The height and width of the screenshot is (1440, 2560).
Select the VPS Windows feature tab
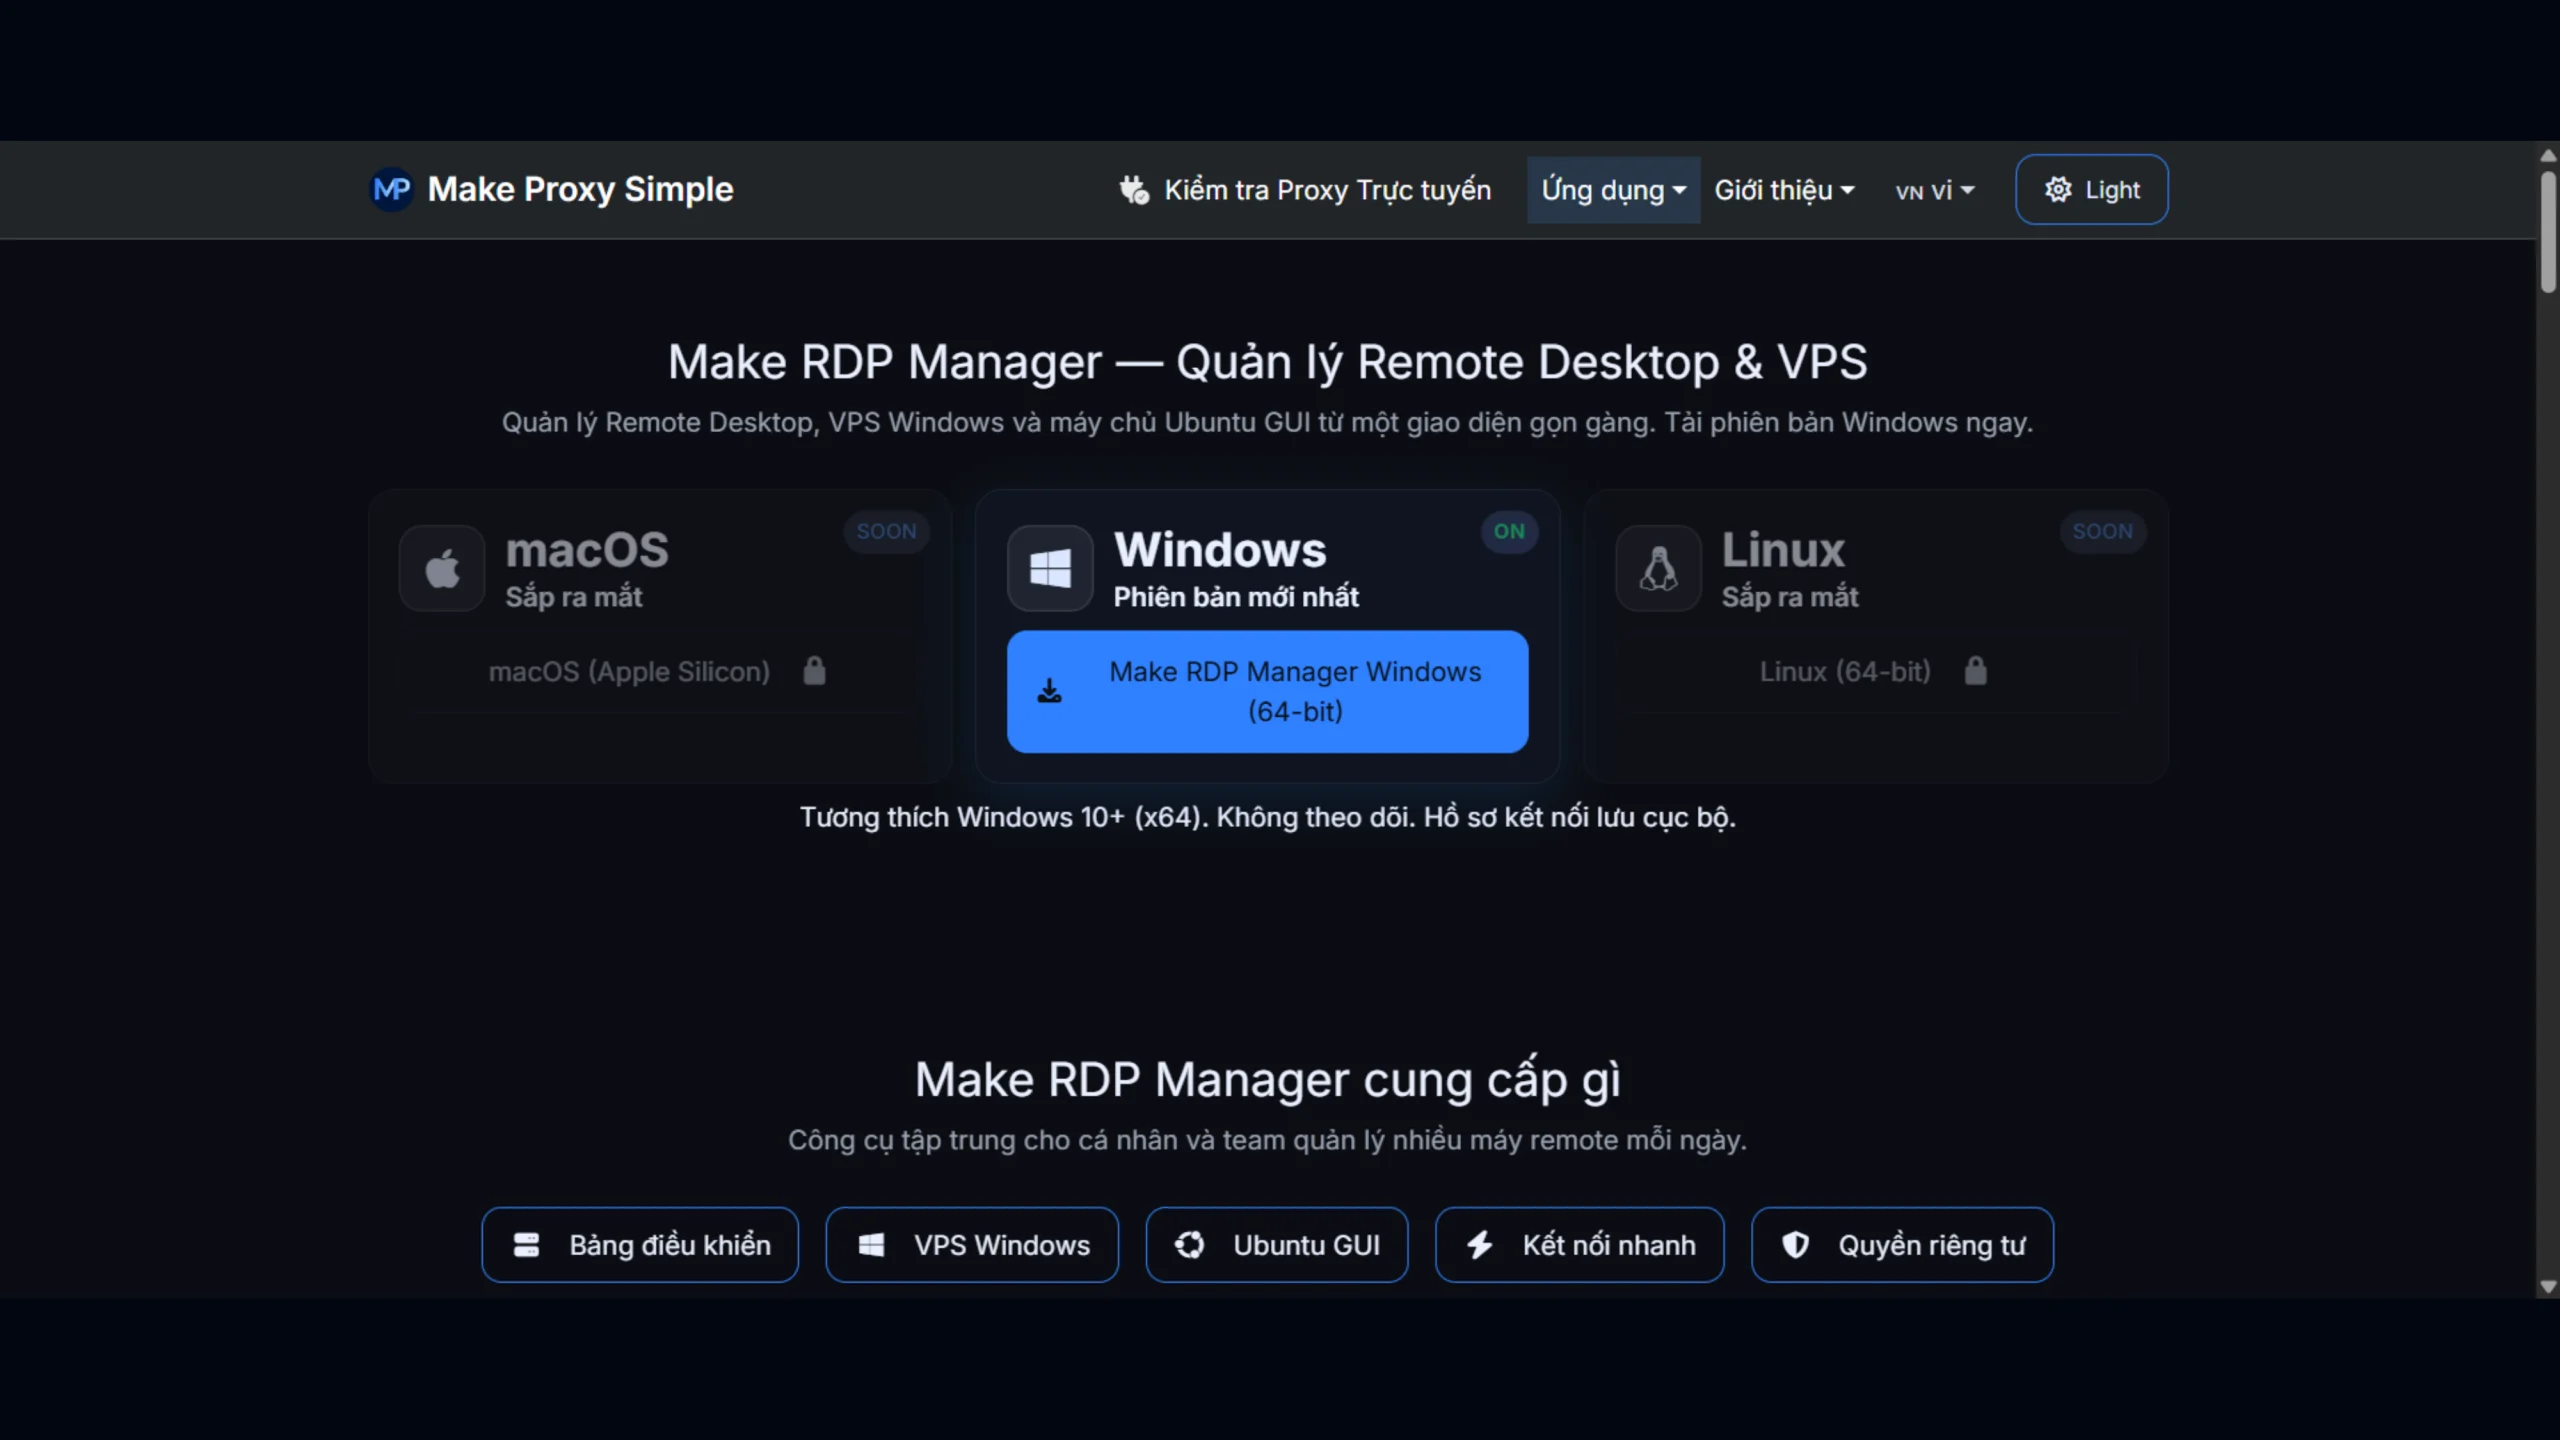coord(972,1245)
